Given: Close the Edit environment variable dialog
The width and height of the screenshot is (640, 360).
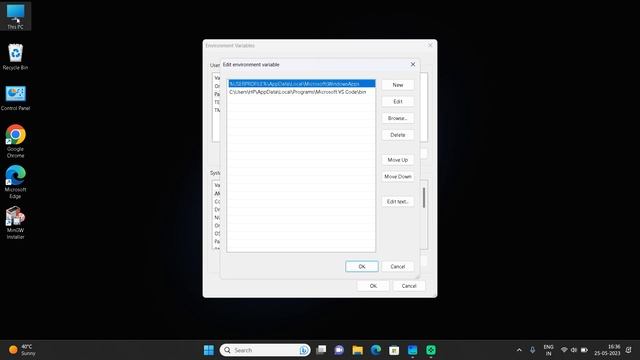Looking at the screenshot, I should point(413,64).
